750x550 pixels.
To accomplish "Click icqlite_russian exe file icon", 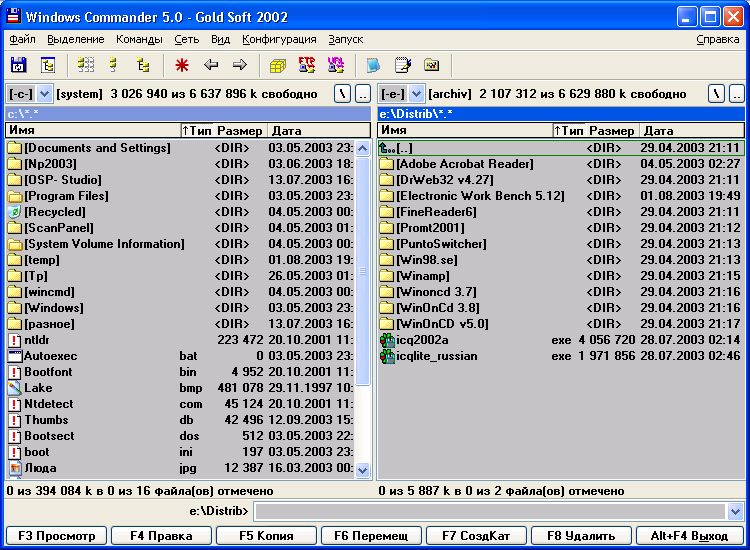I will pyautogui.click(x=387, y=356).
